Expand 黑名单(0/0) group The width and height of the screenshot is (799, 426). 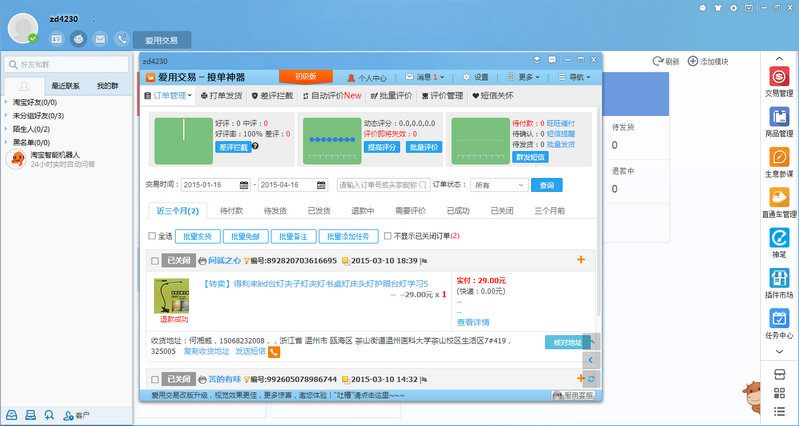pyautogui.click(x=6, y=142)
